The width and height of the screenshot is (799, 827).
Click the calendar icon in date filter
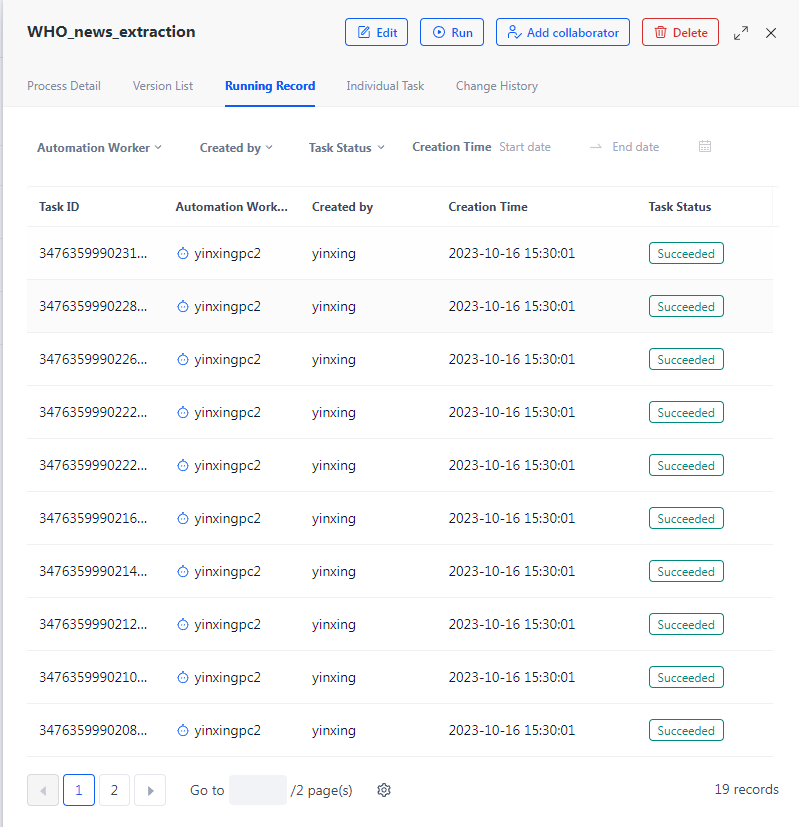pos(705,147)
